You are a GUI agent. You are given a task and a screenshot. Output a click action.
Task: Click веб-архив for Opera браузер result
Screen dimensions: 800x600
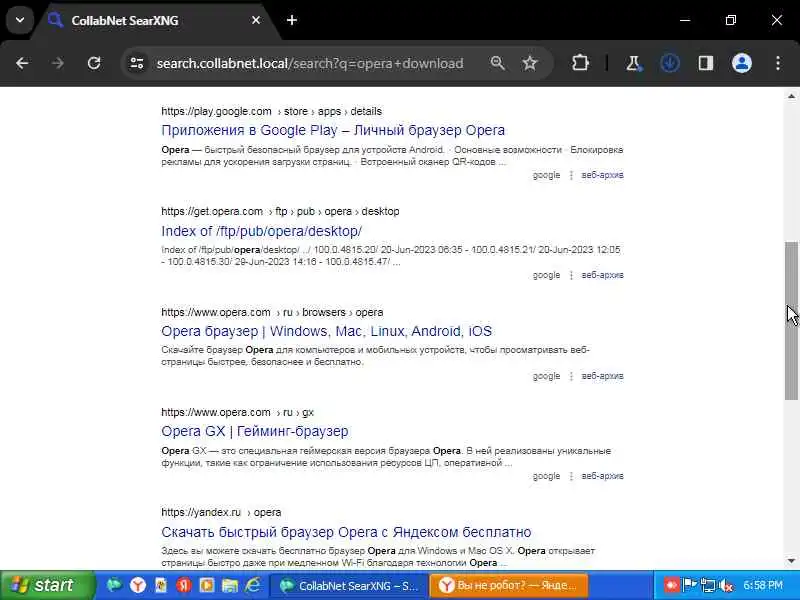pyautogui.click(x=603, y=376)
